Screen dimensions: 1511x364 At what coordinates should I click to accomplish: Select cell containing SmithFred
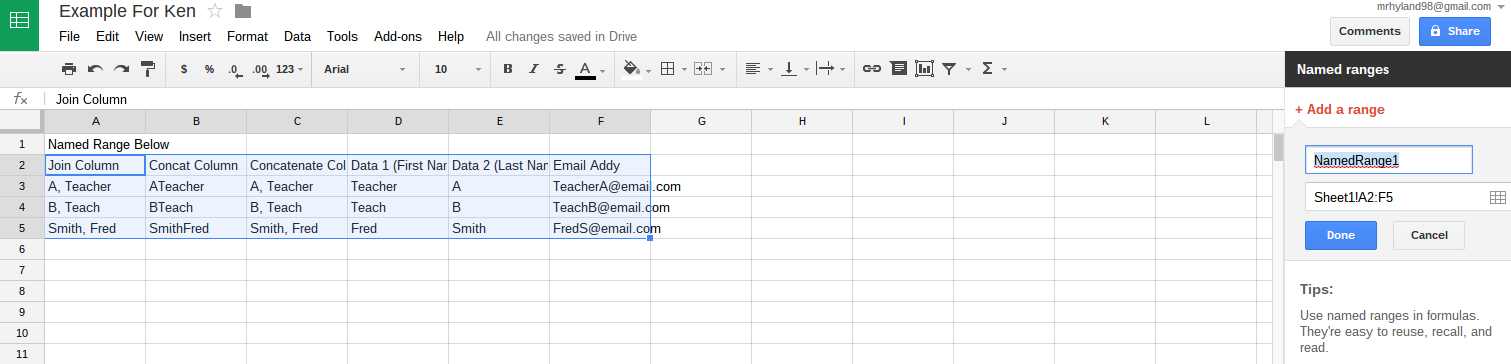point(196,228)
